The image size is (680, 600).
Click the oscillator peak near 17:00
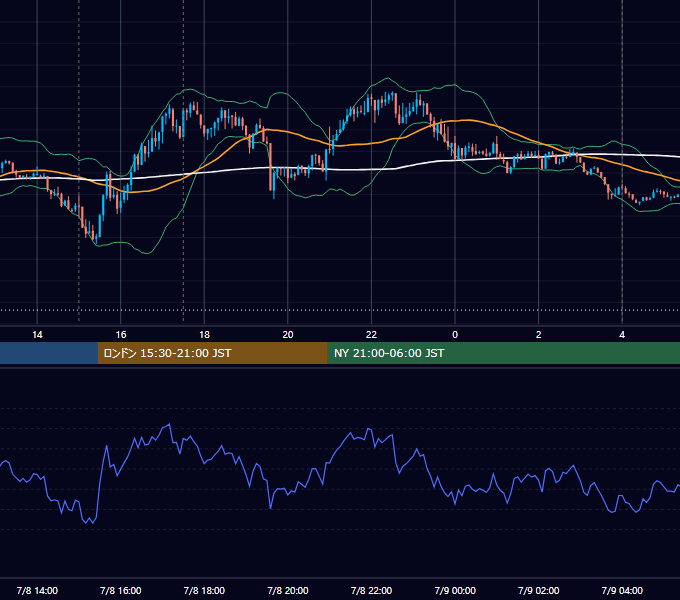click(x=169, y=424)
